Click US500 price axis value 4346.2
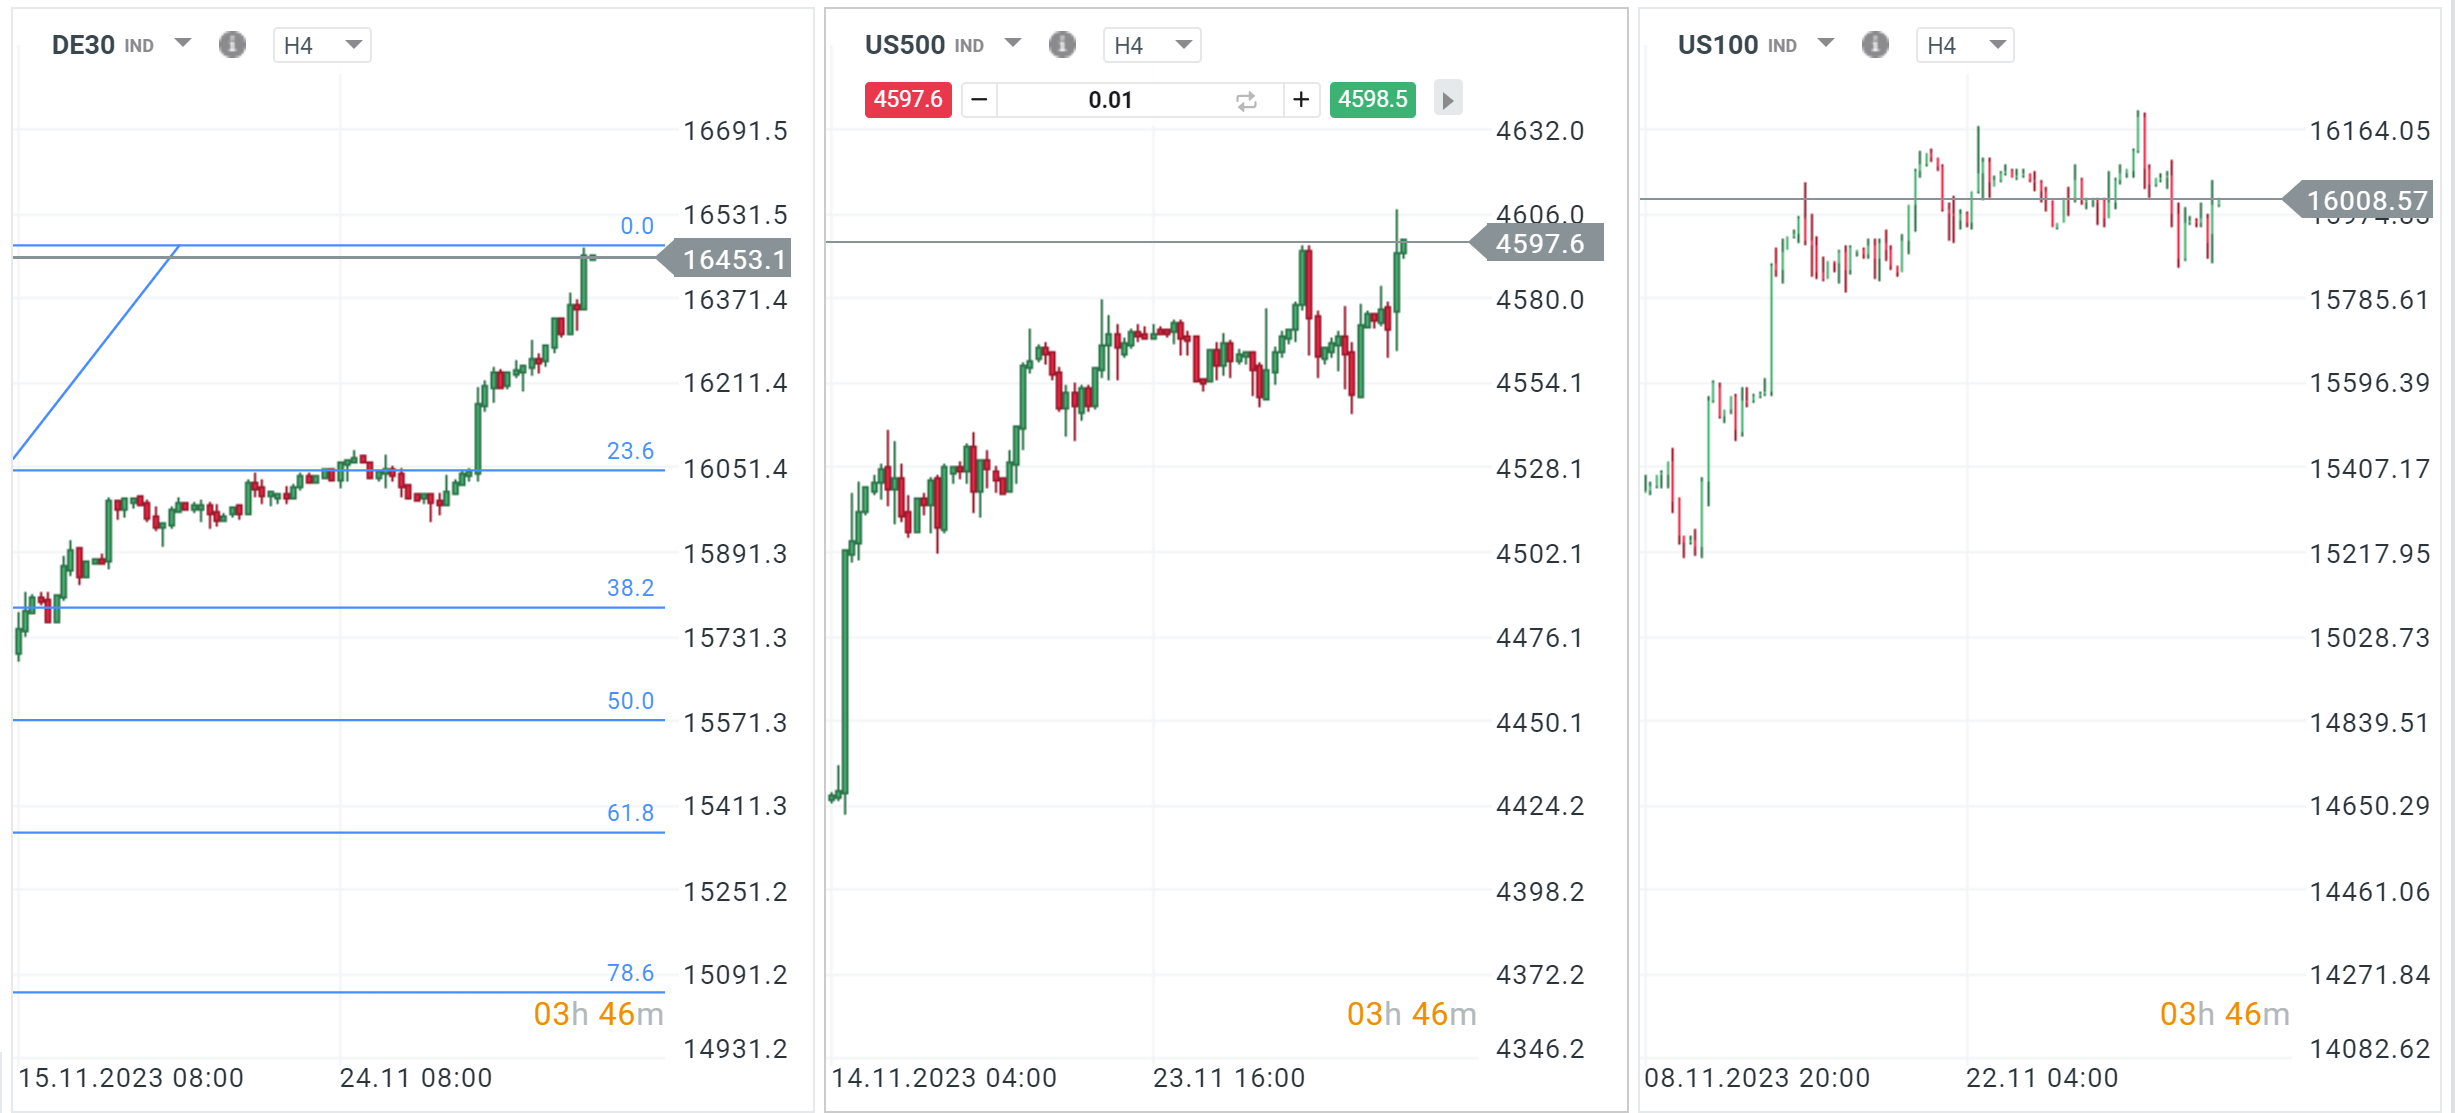Viewport: 2455px width, 1113px height. [1540, 1049]
